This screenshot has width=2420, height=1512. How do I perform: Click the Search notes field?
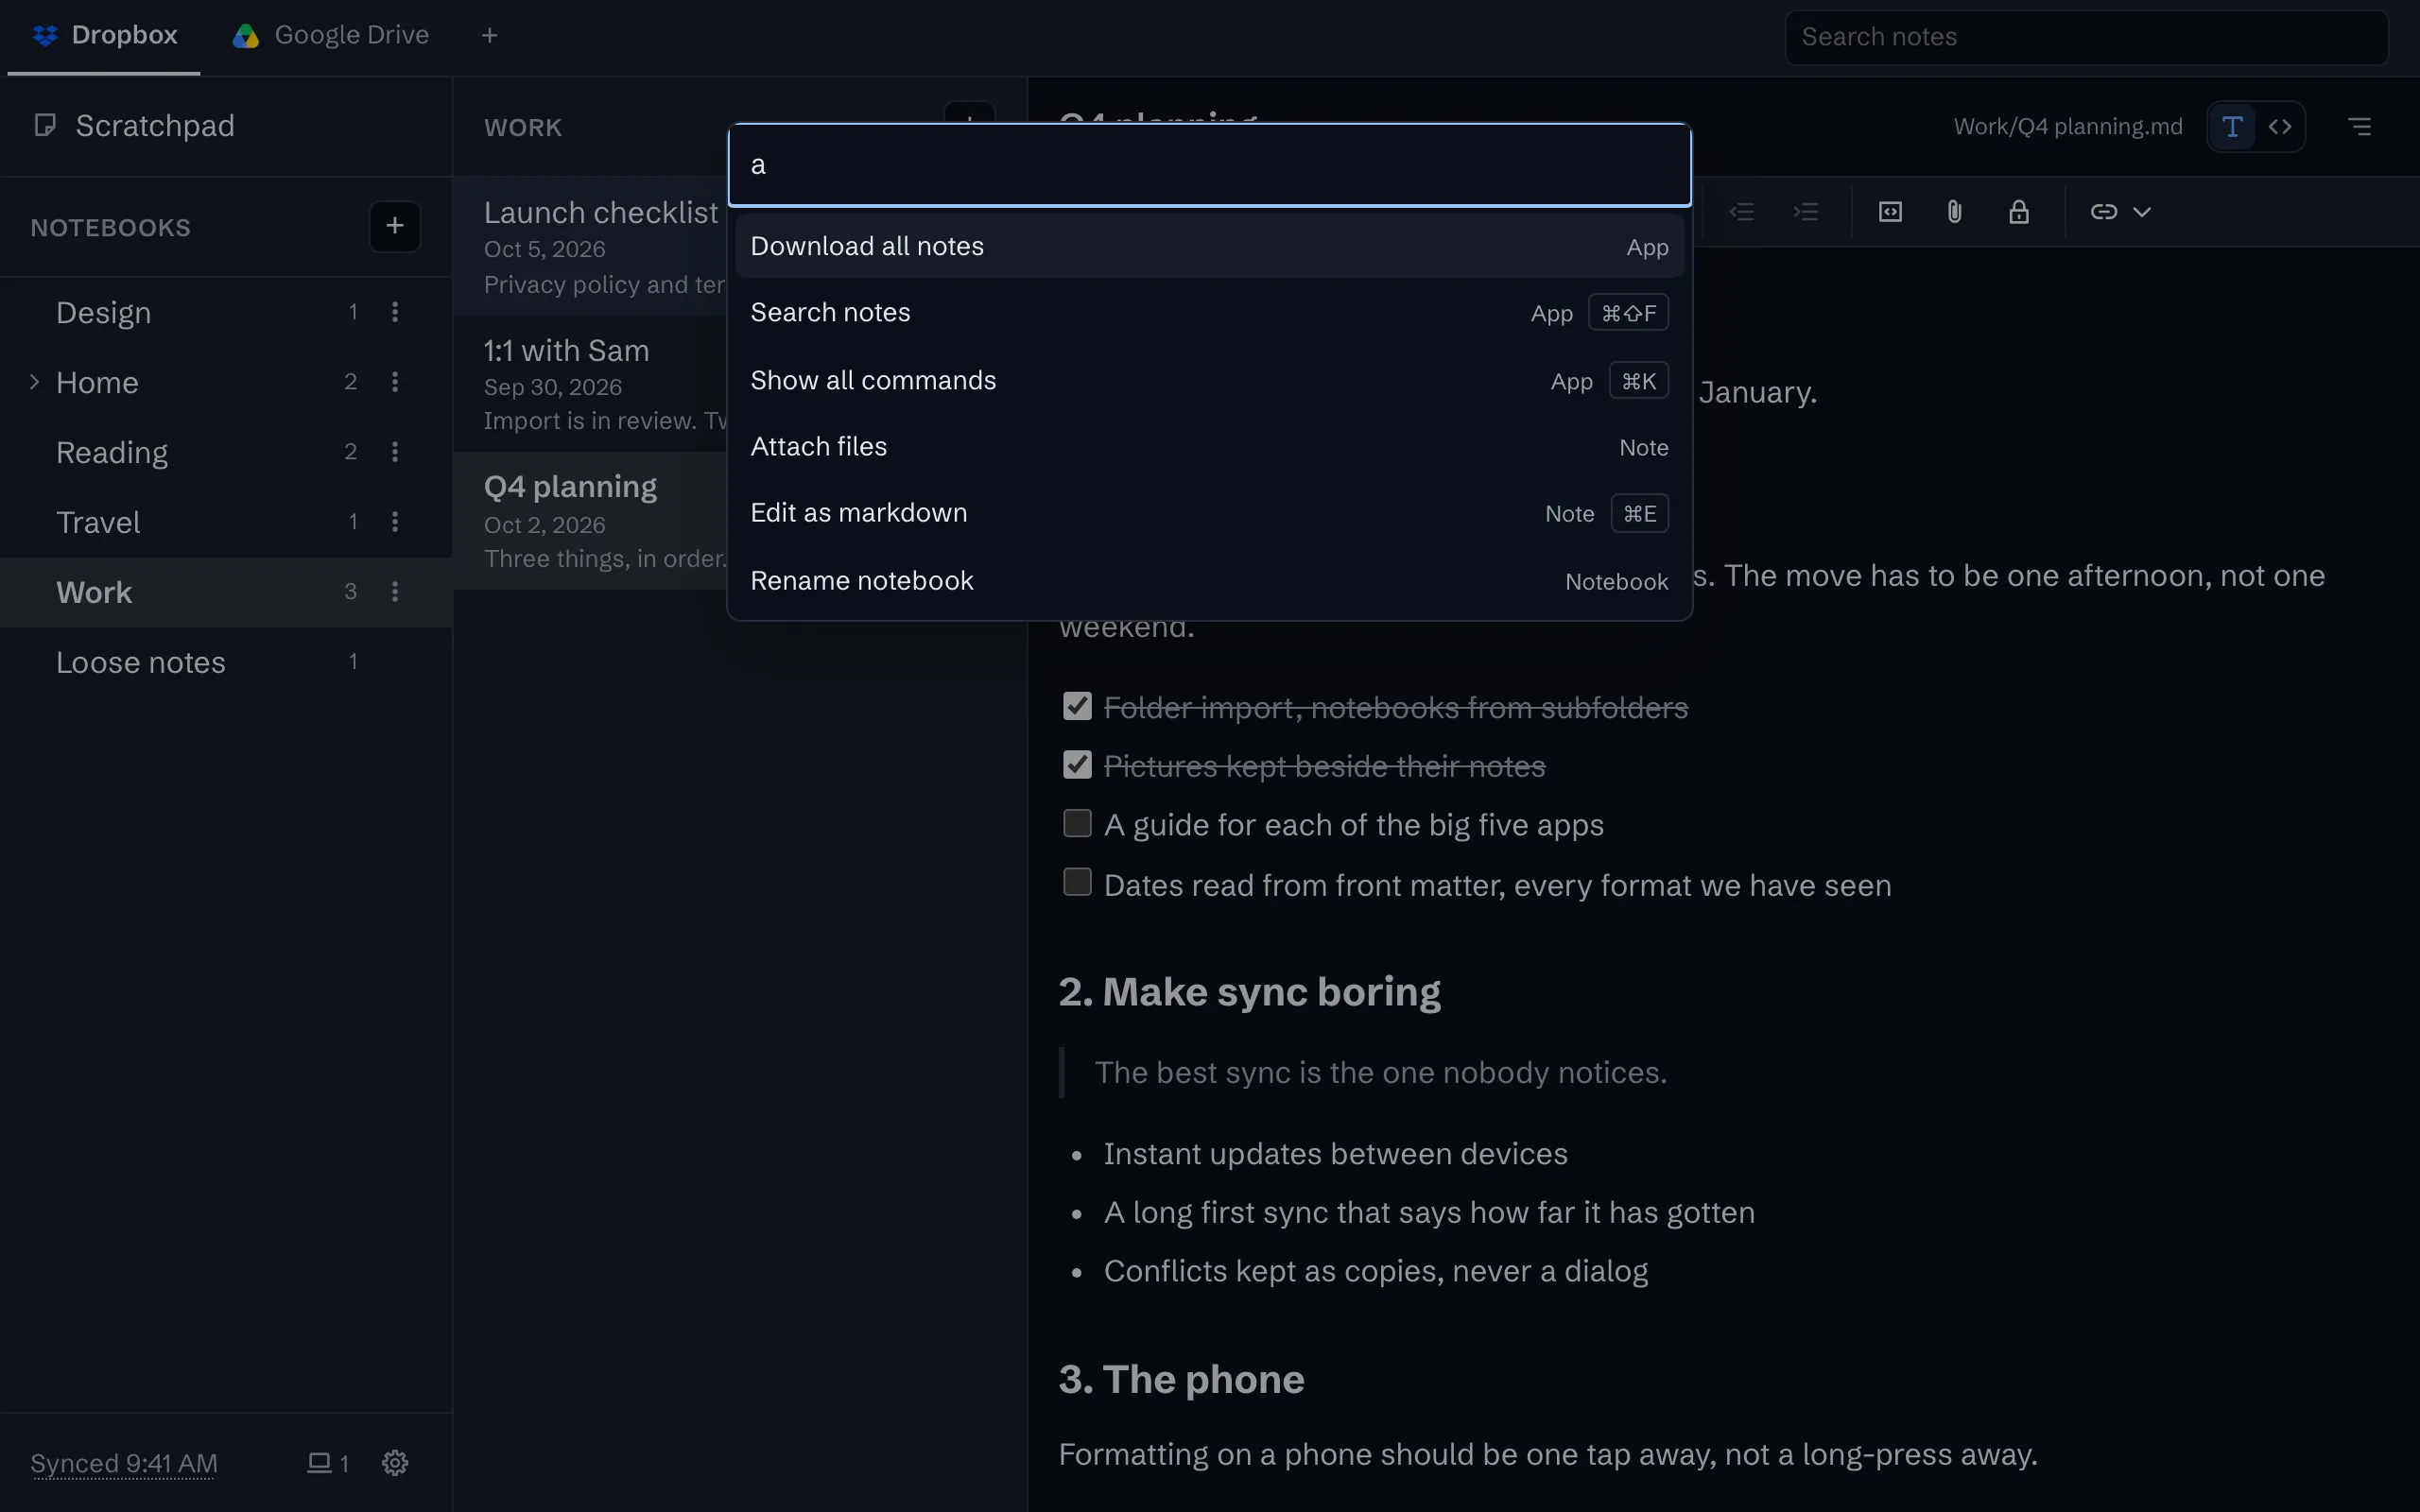pos(2086,37)
